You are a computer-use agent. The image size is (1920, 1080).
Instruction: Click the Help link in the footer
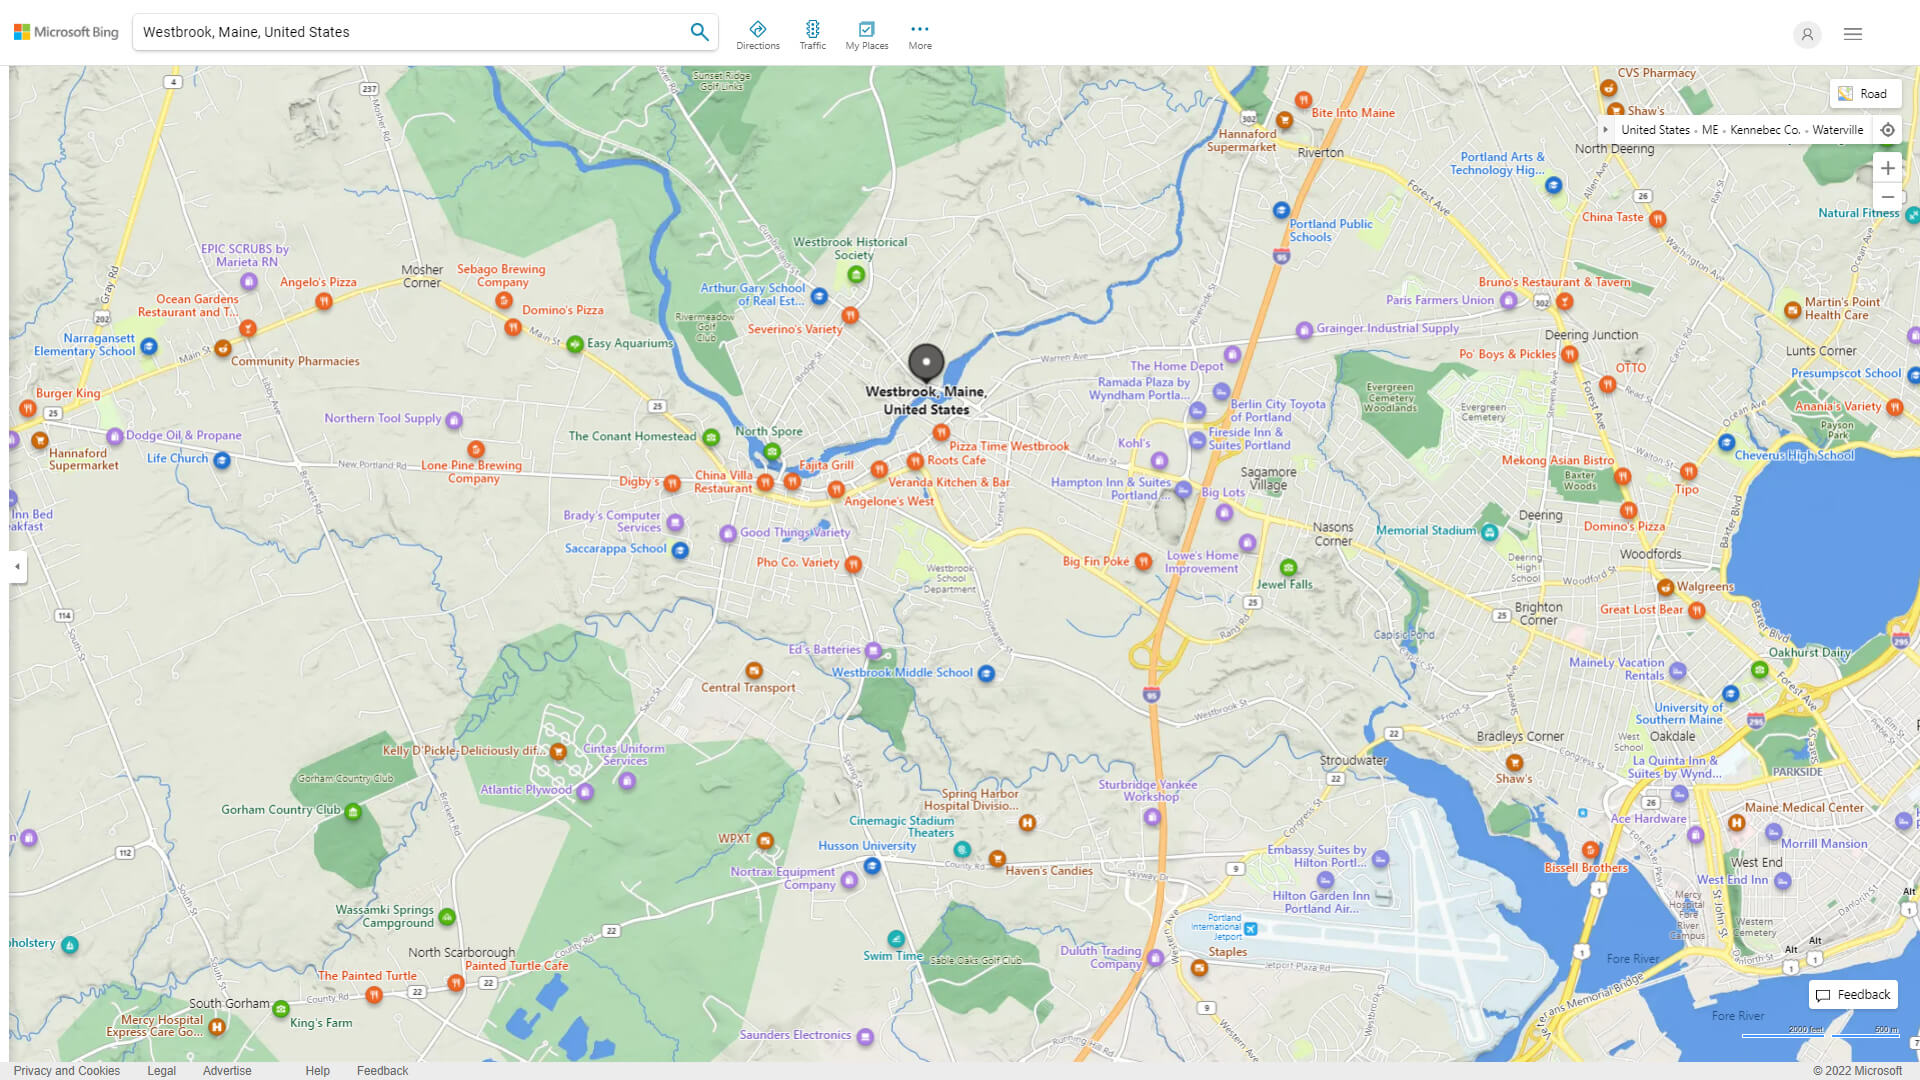[x=317, y=1070]
